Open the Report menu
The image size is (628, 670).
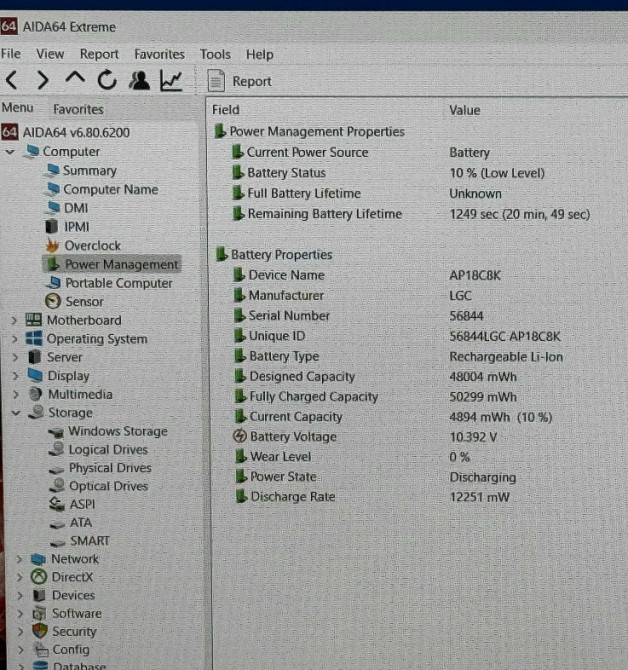click(x=99, y=54)
